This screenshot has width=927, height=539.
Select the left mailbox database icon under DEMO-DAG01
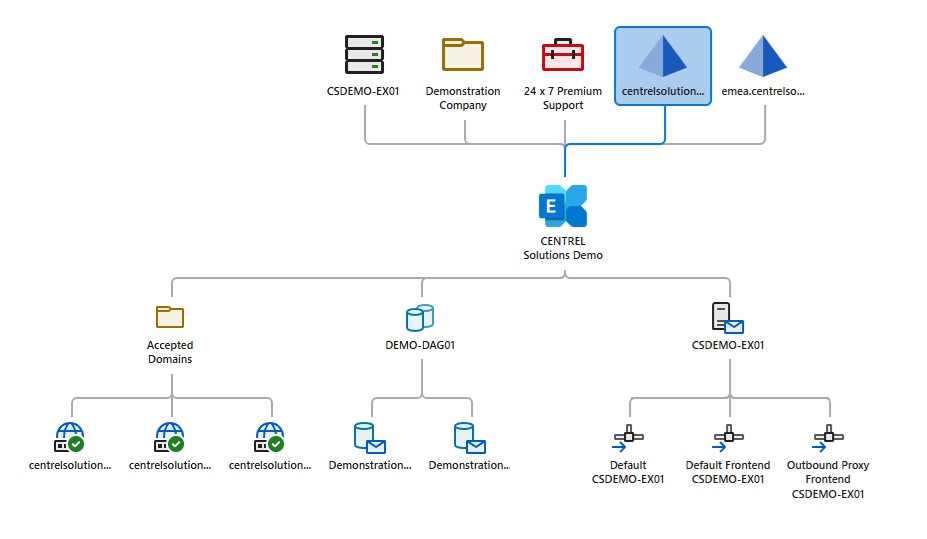tap(370, 438)
